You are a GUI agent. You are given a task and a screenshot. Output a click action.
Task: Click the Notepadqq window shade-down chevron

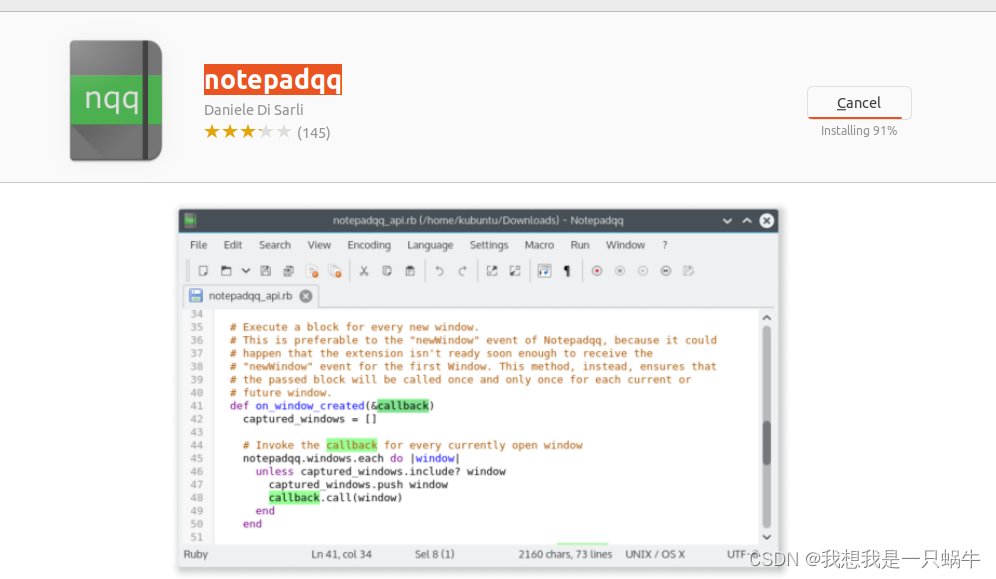[727, 221]
